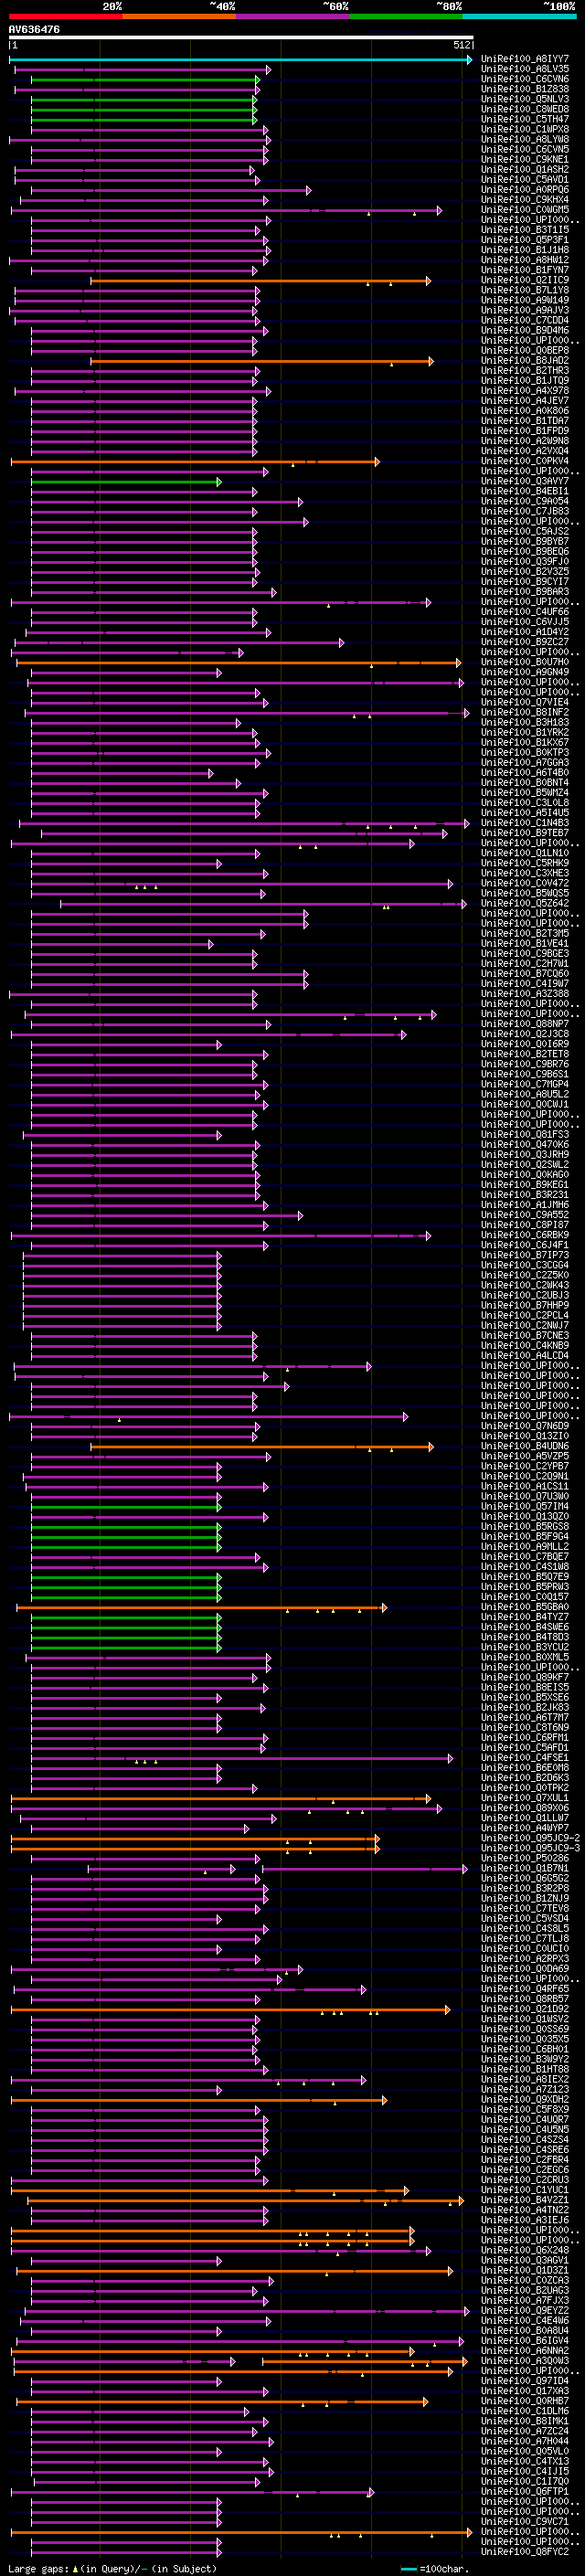Image resolution: width=585 pixels, height=2576 pixels.
Task: Open hit UniRef100_A4JEV7
Action: [525, 400]
